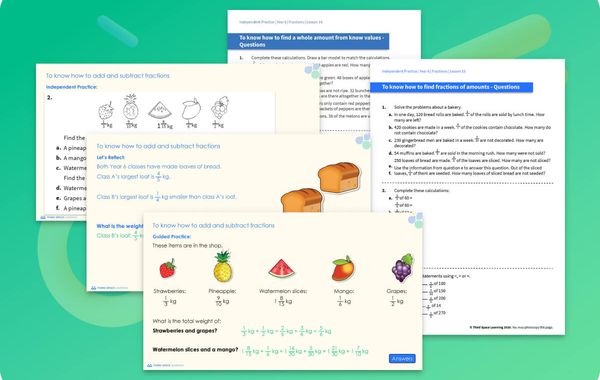The image size is (600, 380).
Task: Select the 'Strawberries and grapes?' question
Action: click(x=185, y=331)
